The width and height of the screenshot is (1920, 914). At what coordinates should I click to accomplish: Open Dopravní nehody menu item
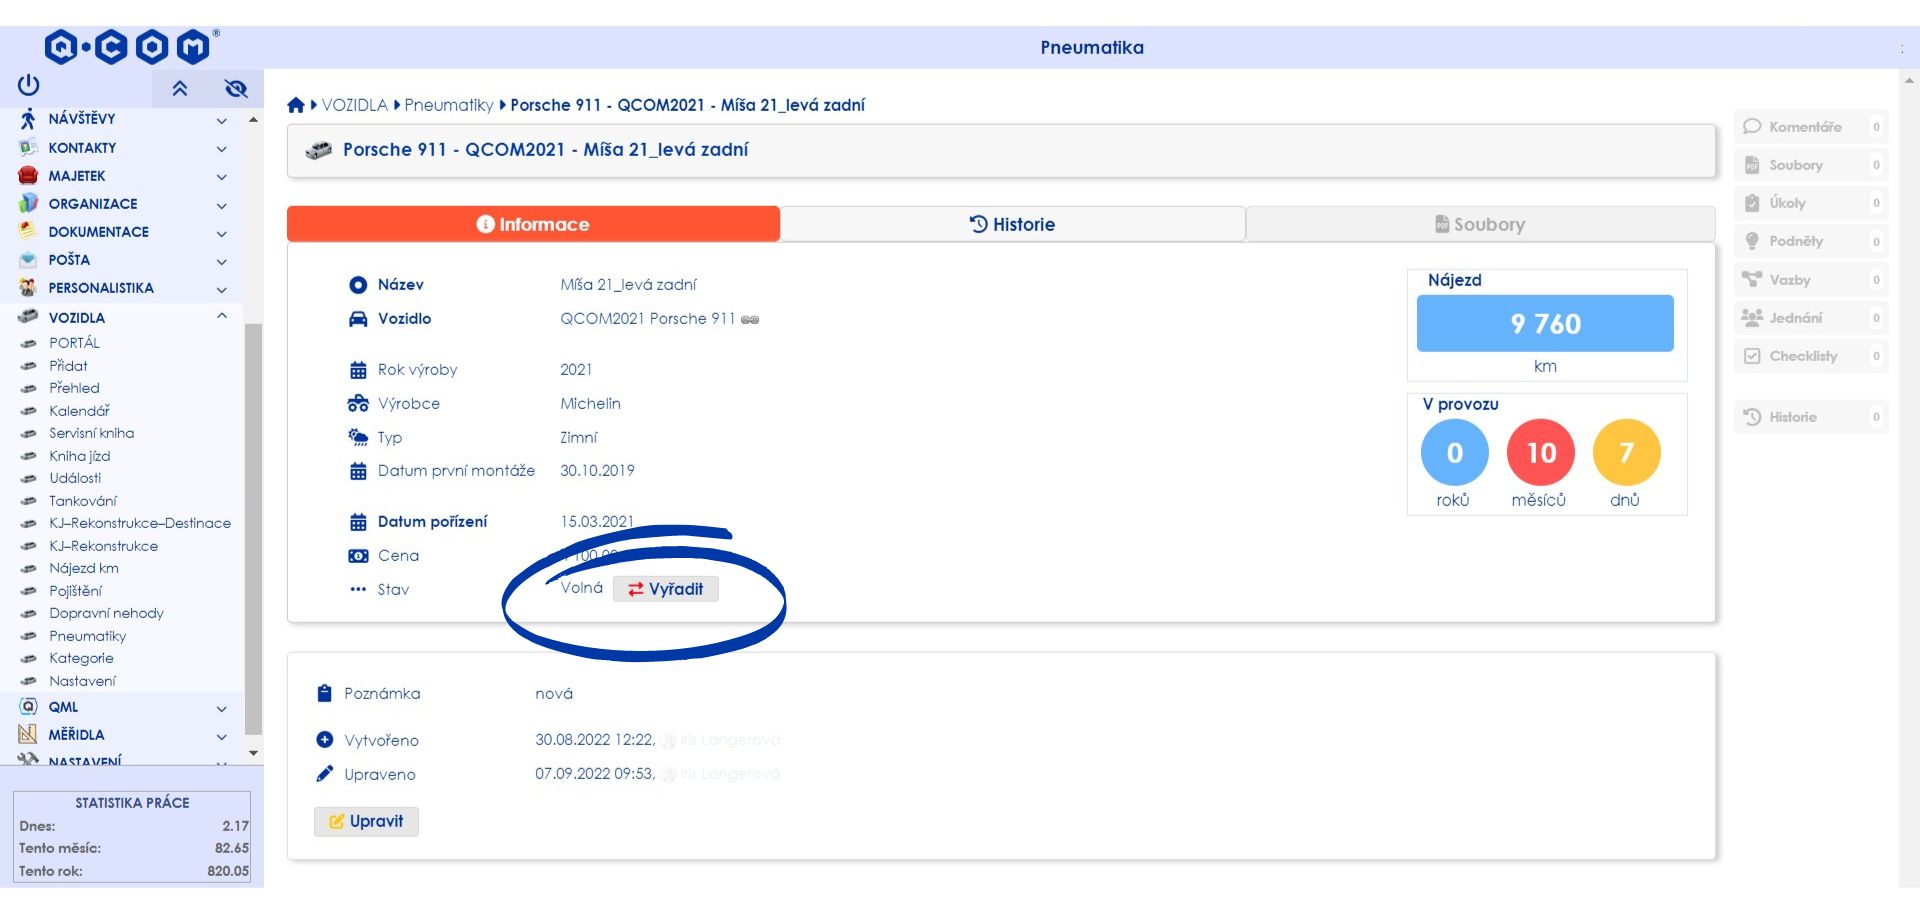point(106,613)
